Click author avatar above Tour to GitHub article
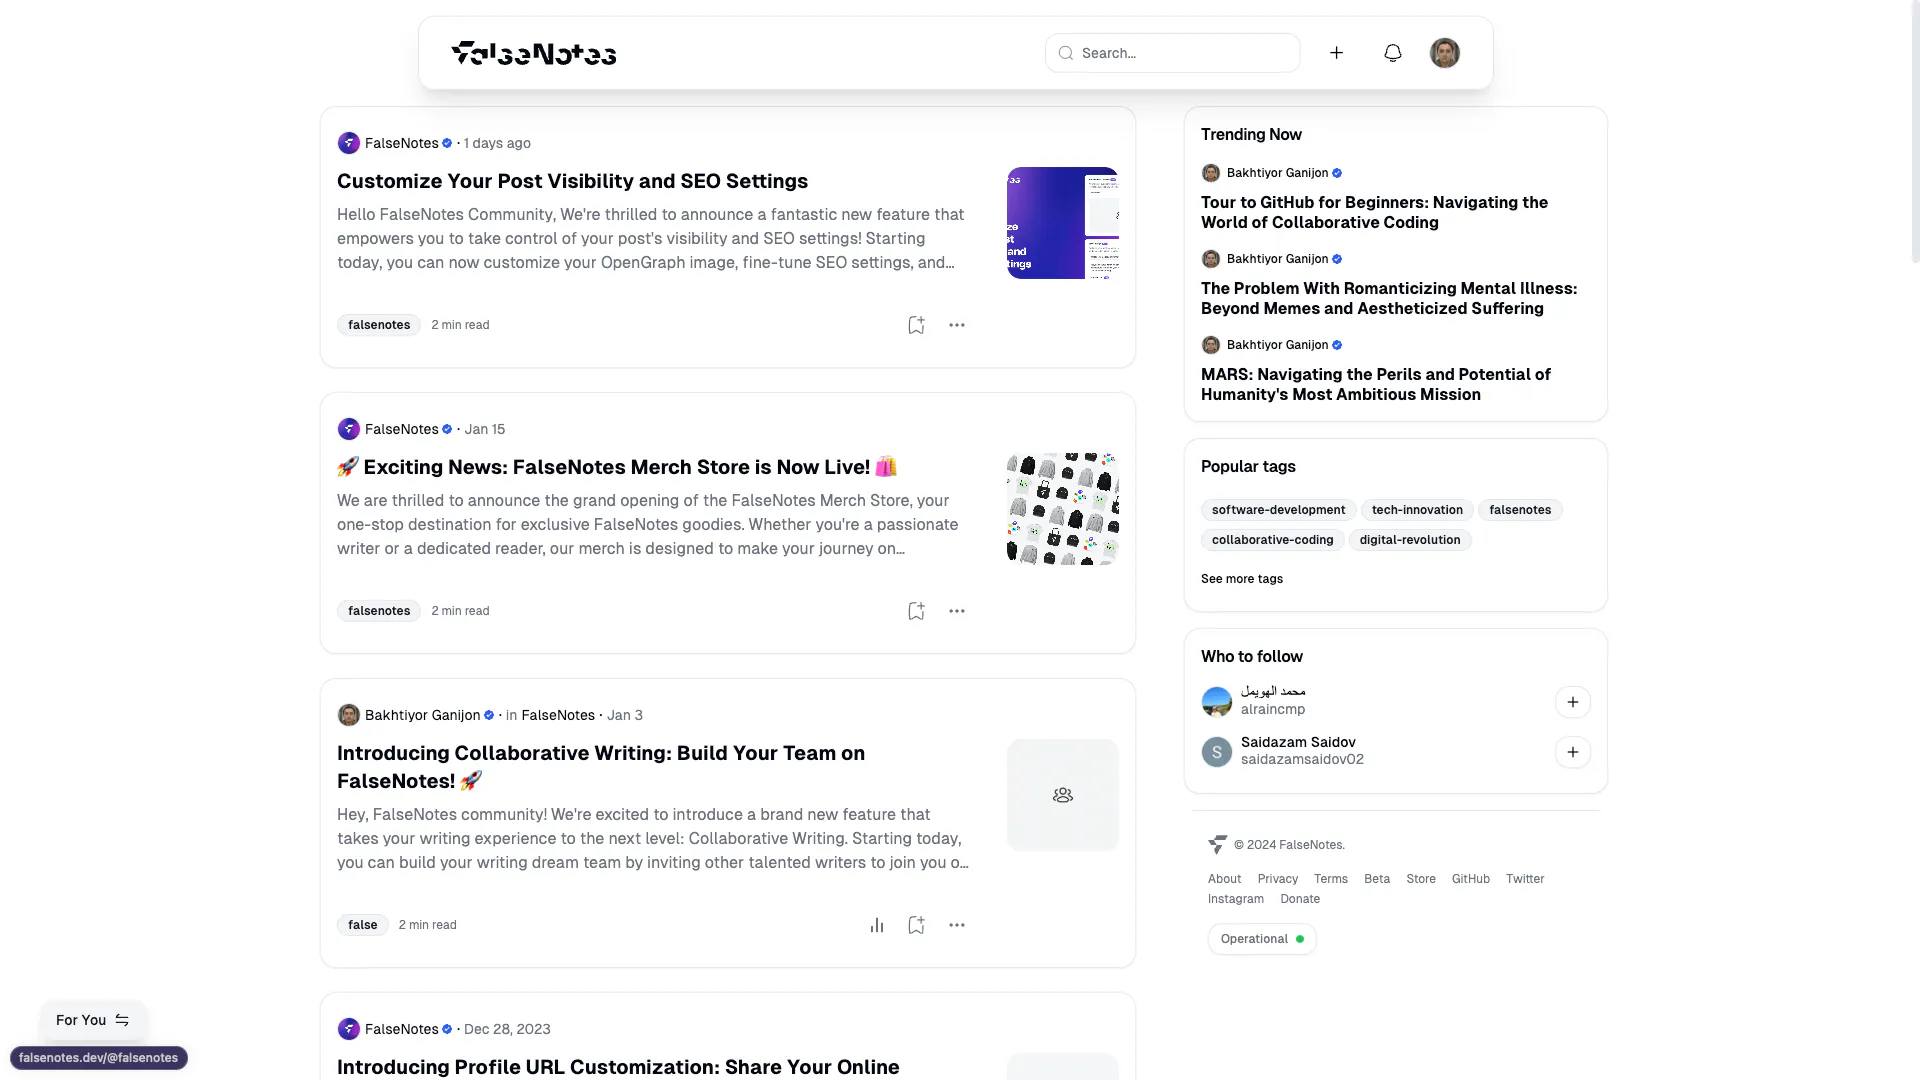Screen dimensions: 1920x1080 click(1211, 173)
